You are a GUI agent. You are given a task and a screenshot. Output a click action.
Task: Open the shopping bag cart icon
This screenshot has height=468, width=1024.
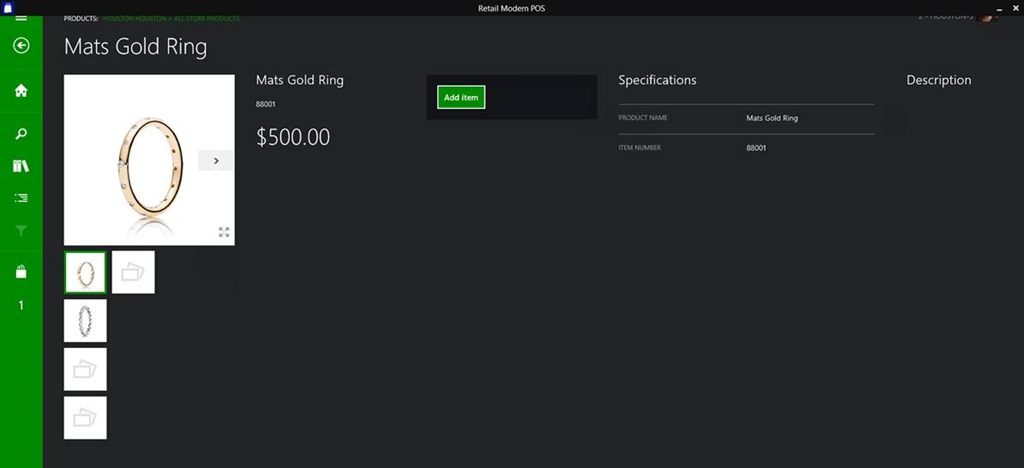[x=21, y=272]
